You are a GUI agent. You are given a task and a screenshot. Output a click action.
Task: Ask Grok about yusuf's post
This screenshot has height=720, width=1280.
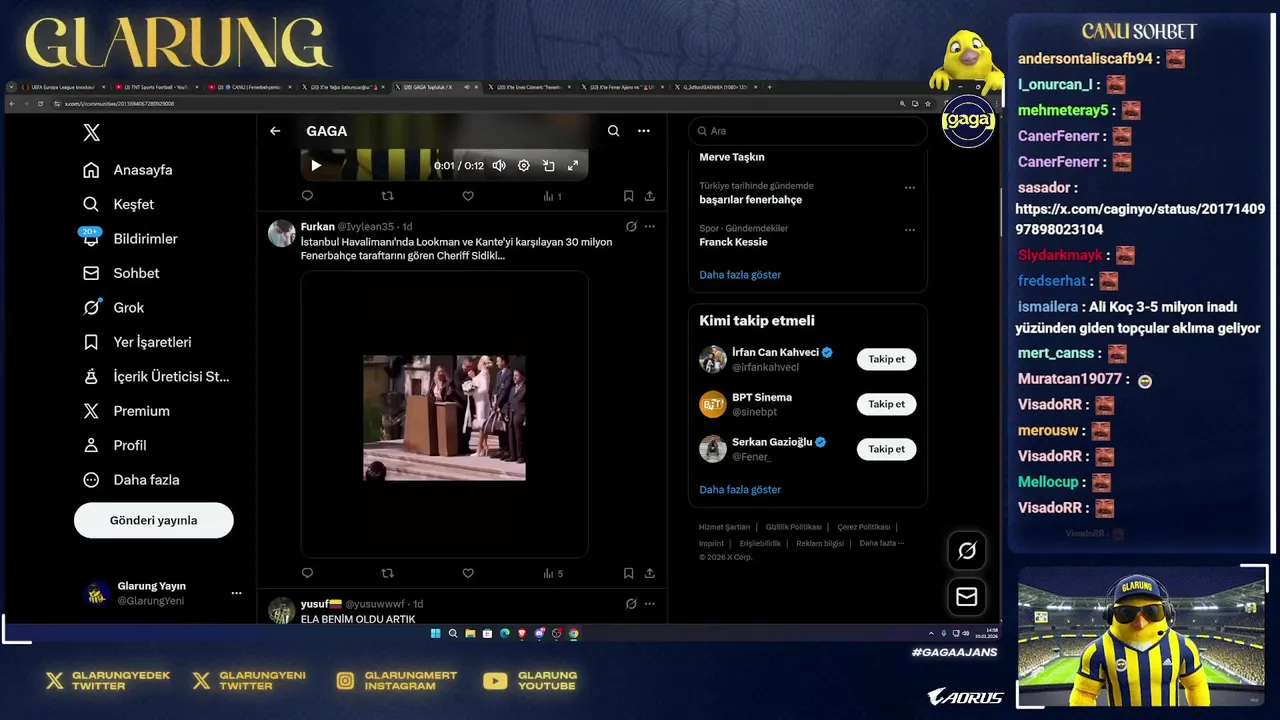[631, 604]
